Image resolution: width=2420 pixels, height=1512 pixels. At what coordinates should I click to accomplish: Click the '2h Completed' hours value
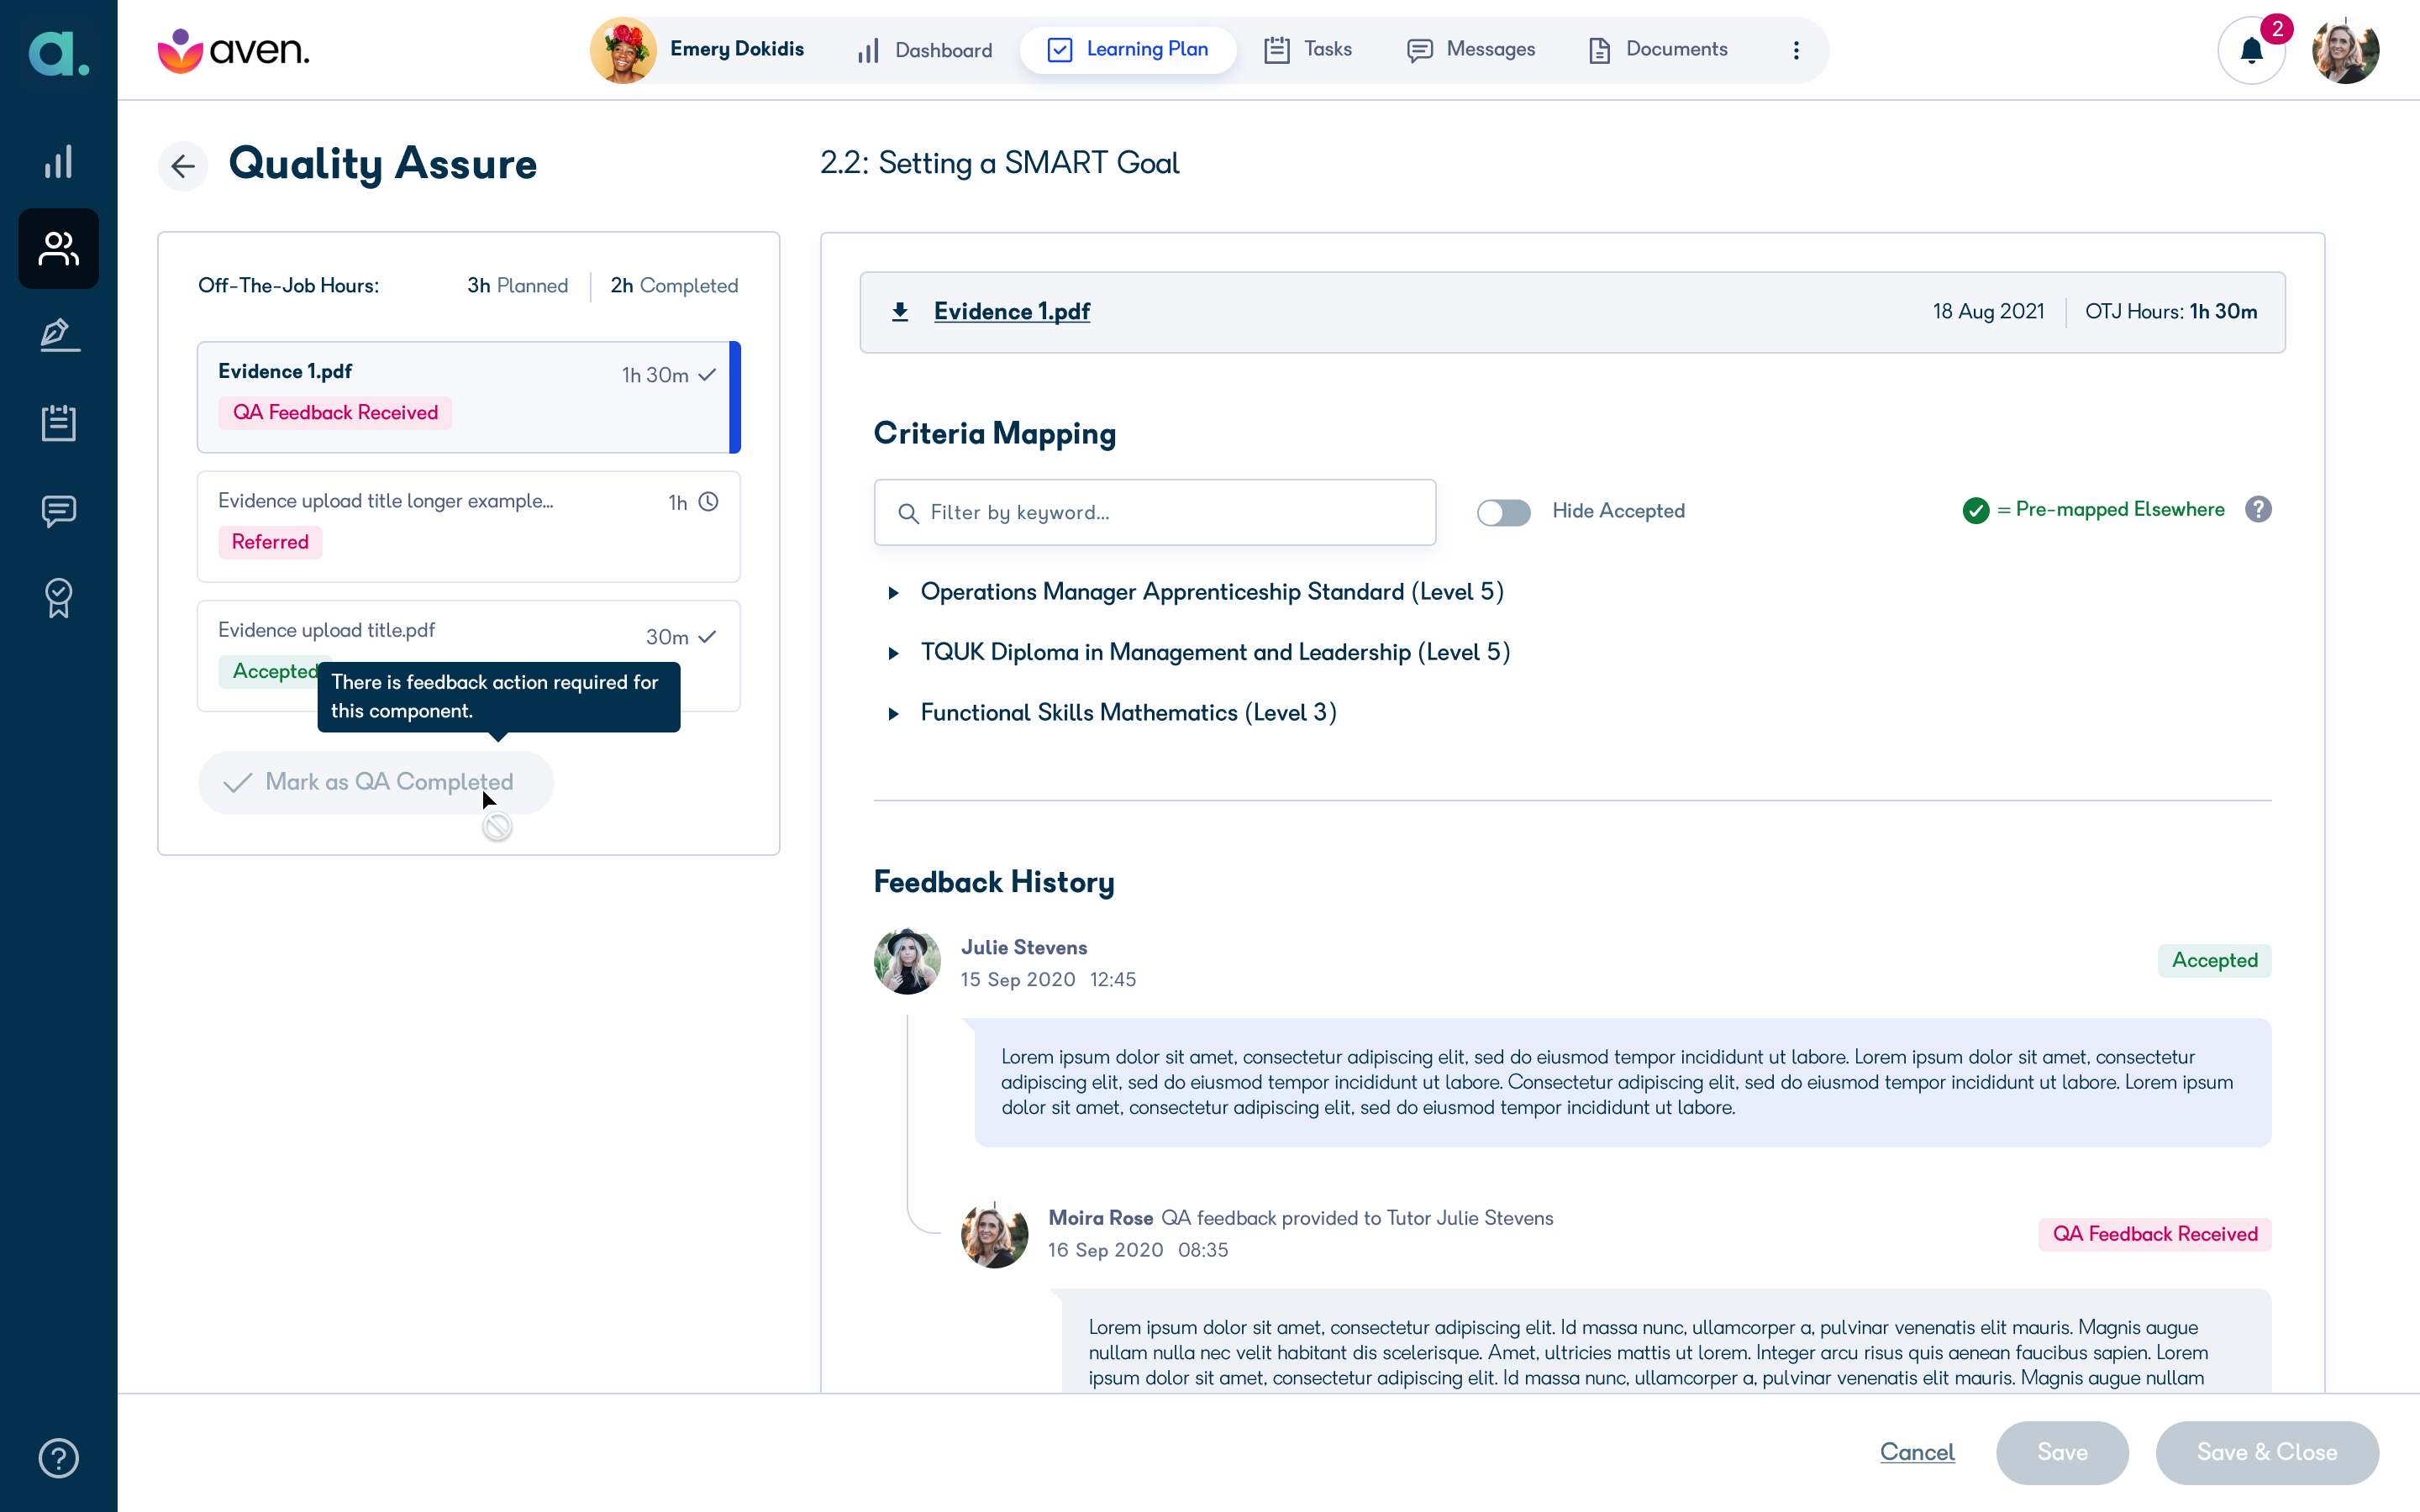tap(674, 286)
